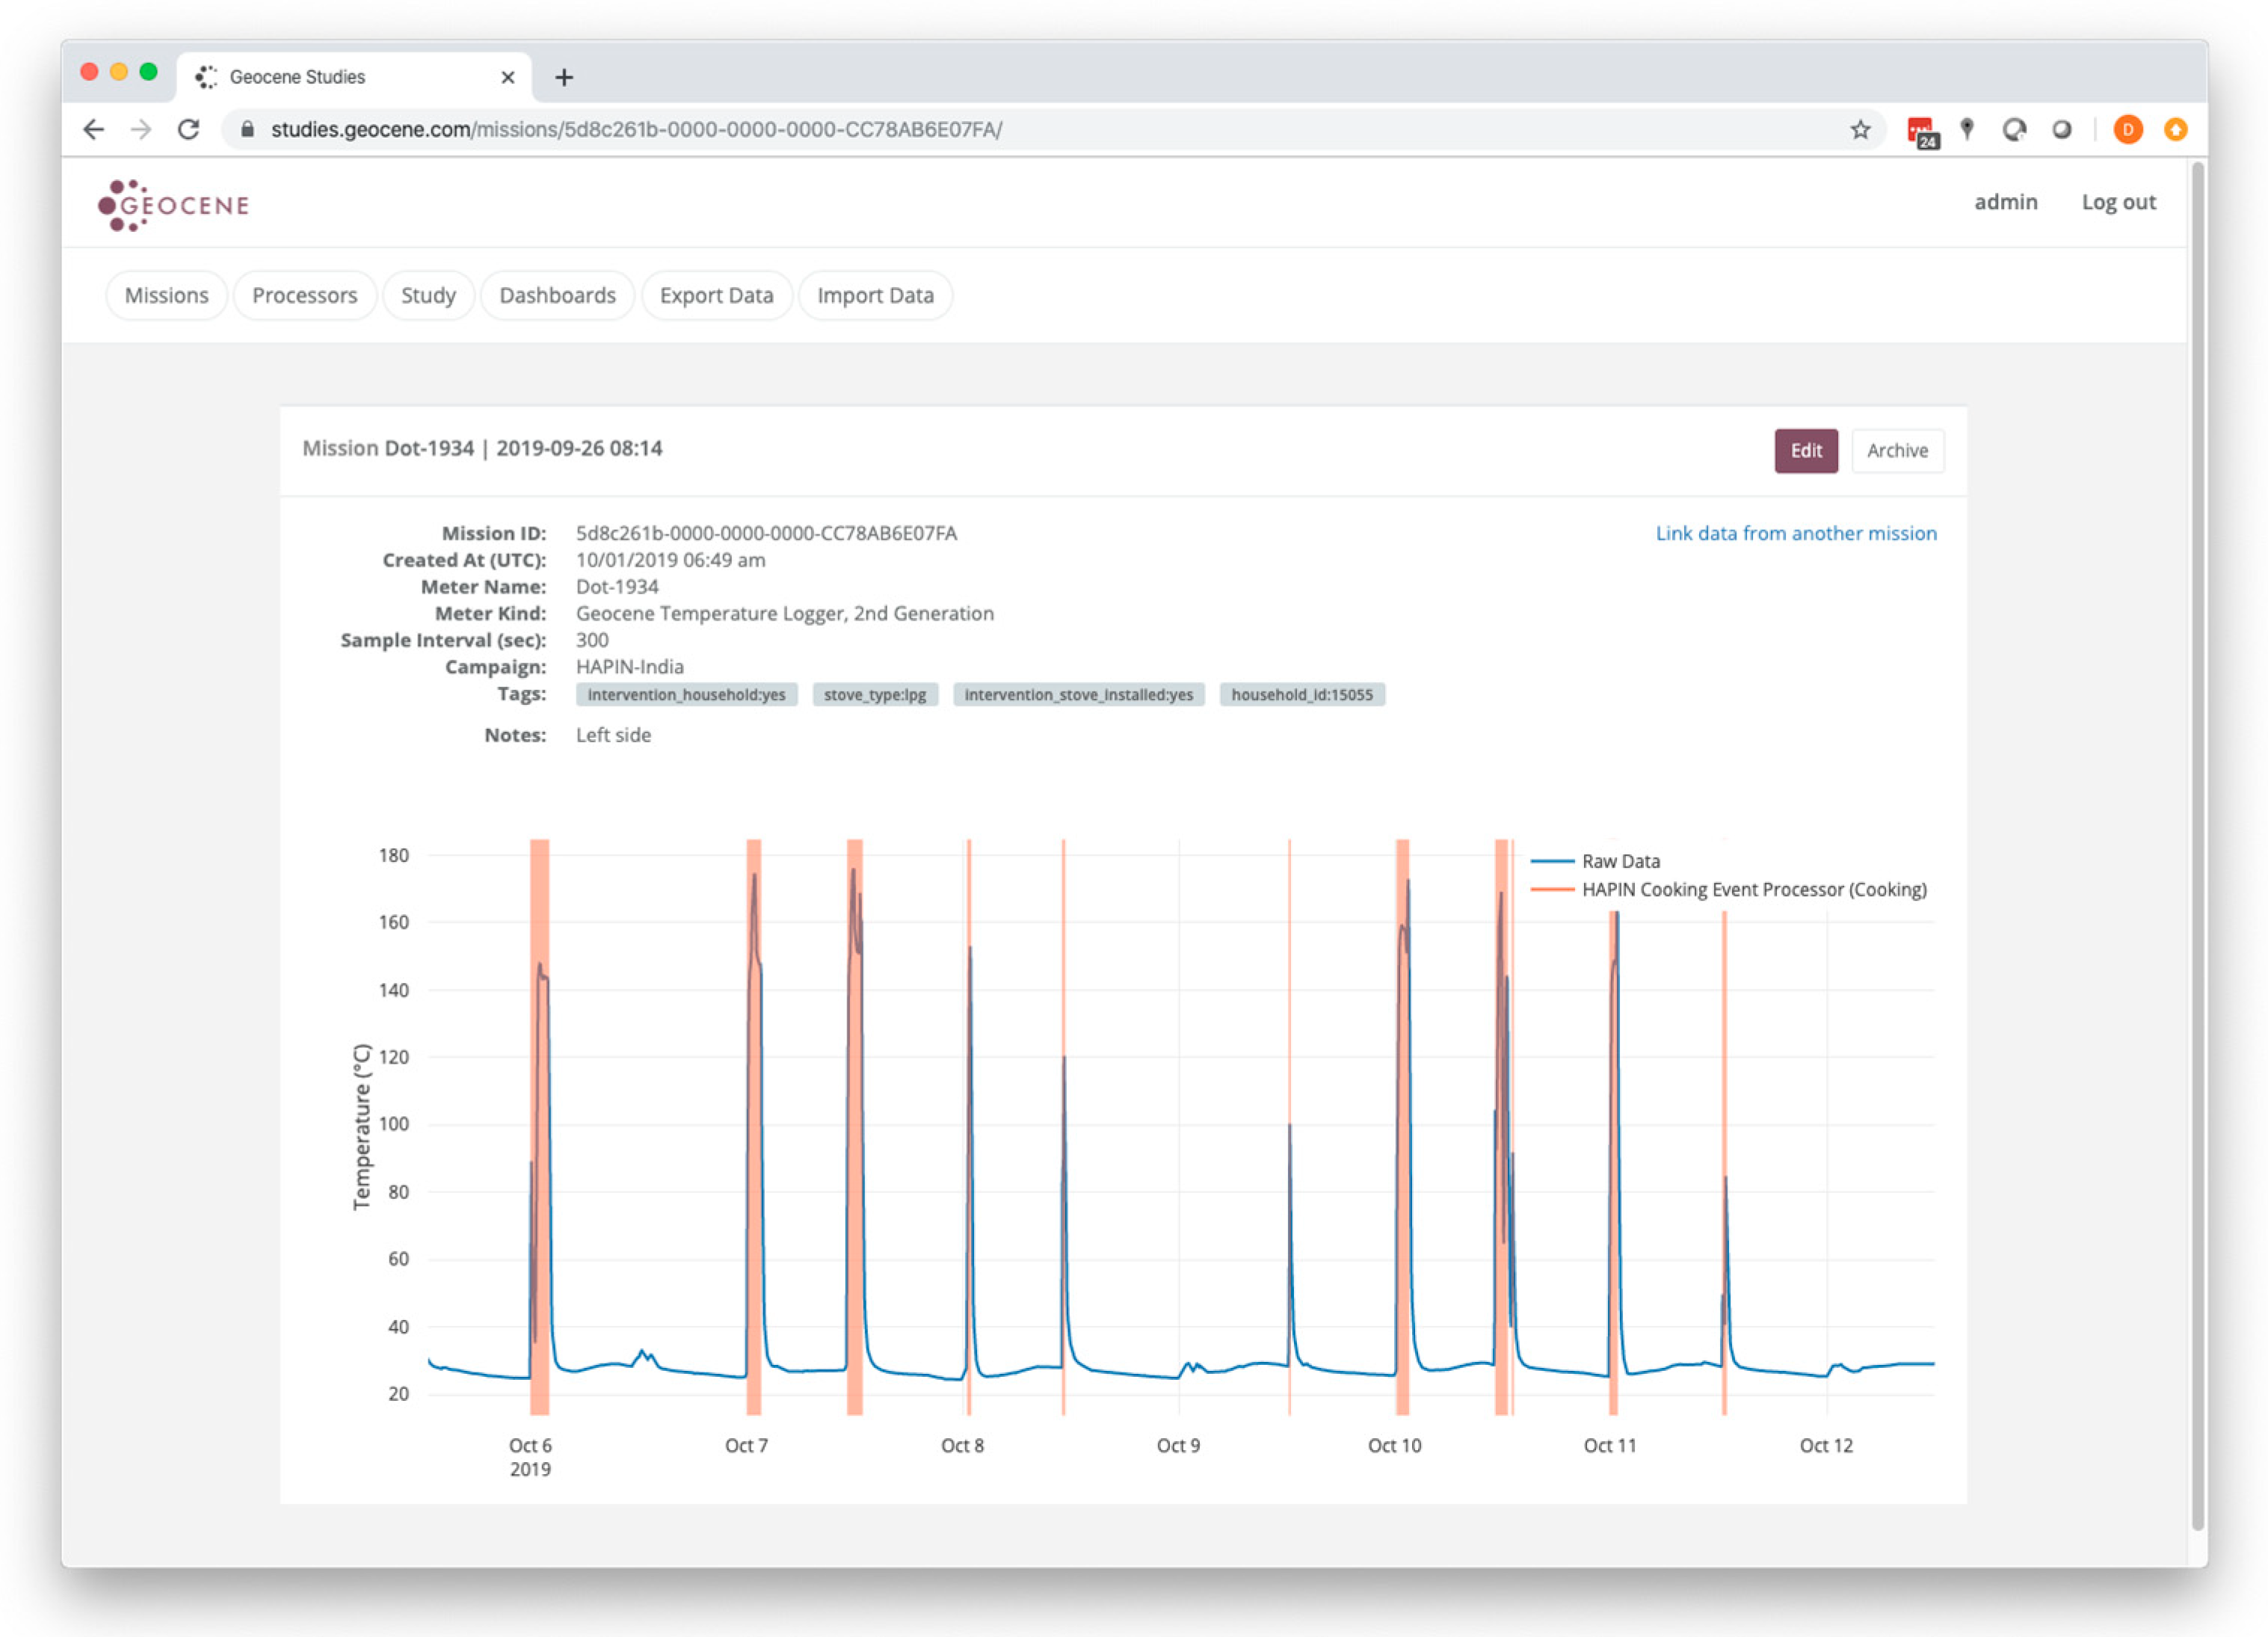The width and height of the screenshot is (2268, 1637).
Task: Reload the page with refresh icon
Action: (x=188, y=129)
